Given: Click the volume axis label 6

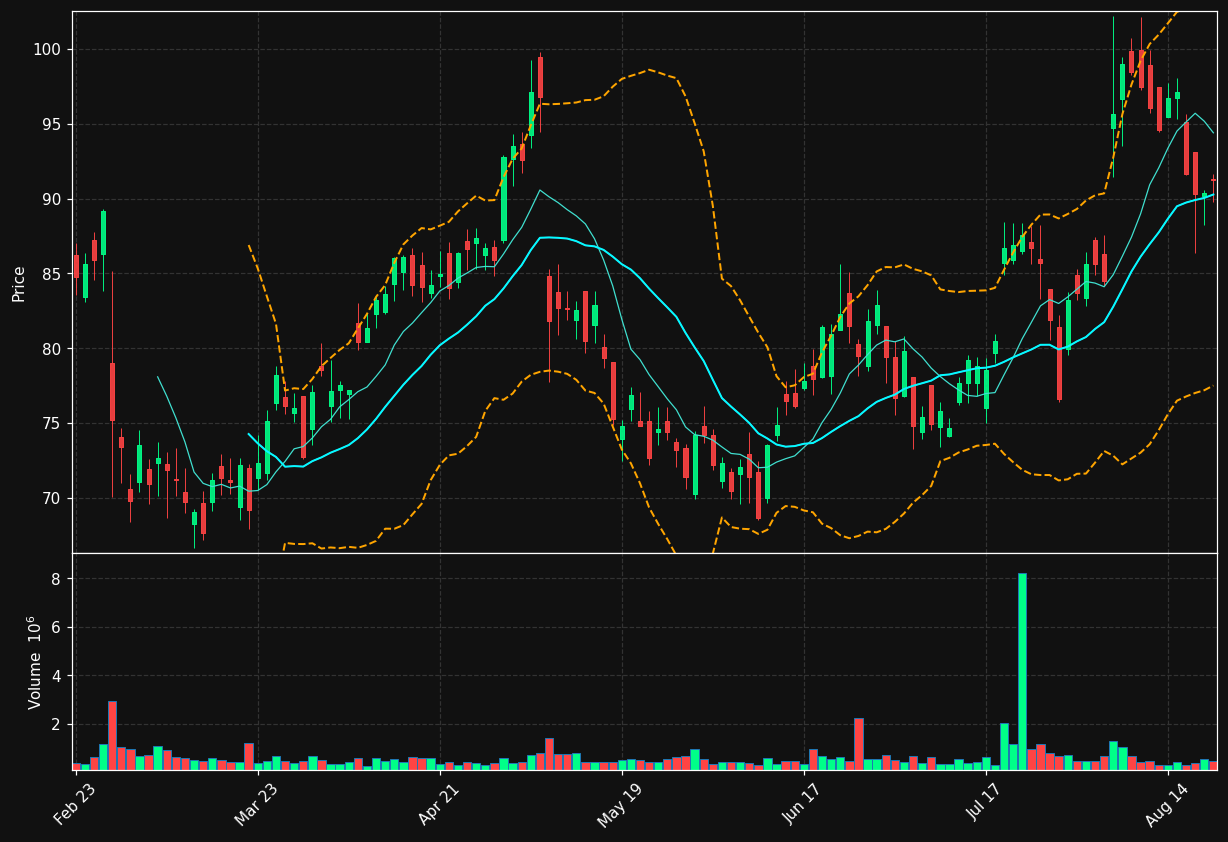Looking at the screenshot, I should [57, 628].
